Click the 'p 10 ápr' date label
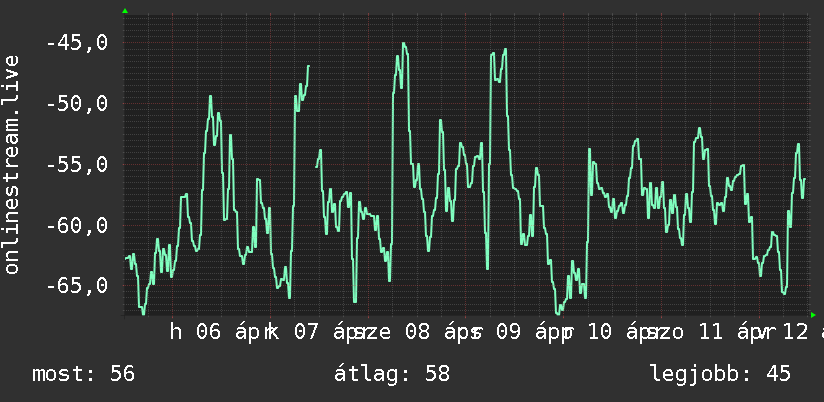Image resolution: width=824 pixels, height=402 pixels. pyautogui.click(x=611, y=332)
